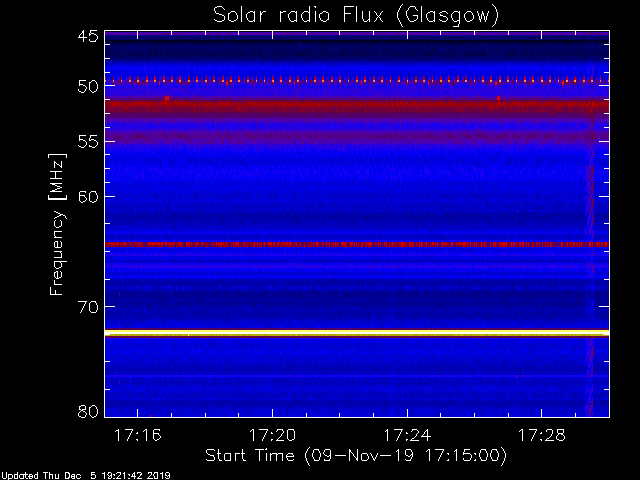The width and height of the screenshot is (640, 480).
Task: Click the thin red line near 64 MHz
Action: point(357,244)
